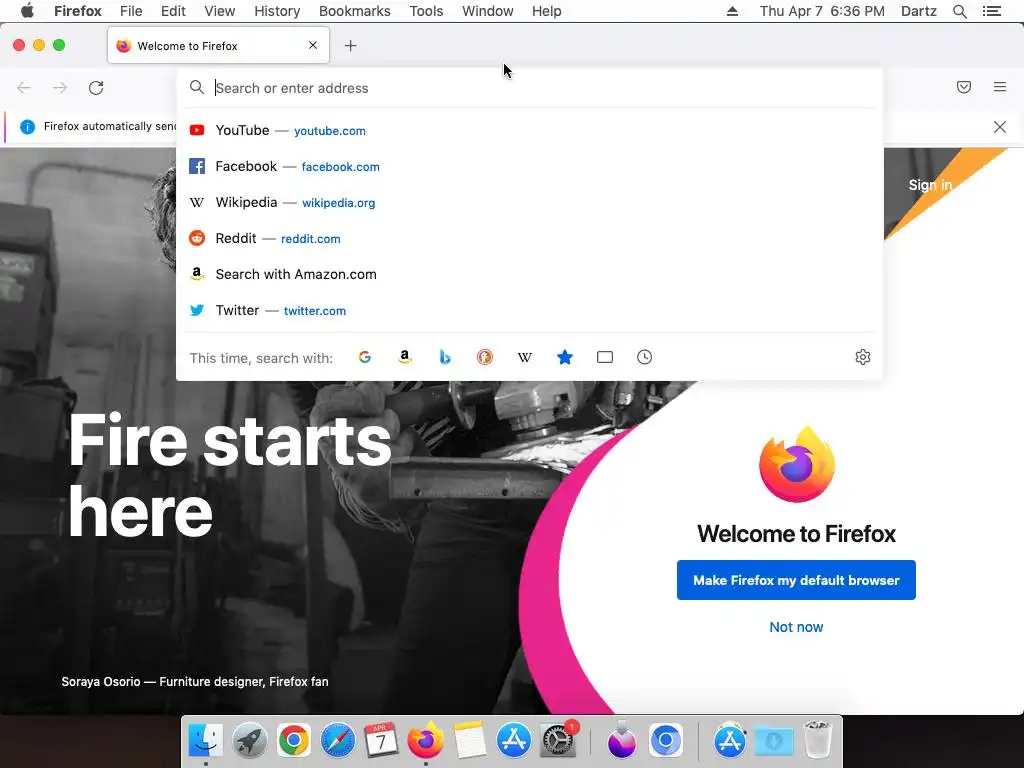Open the History menu

(x=277, y=11)
